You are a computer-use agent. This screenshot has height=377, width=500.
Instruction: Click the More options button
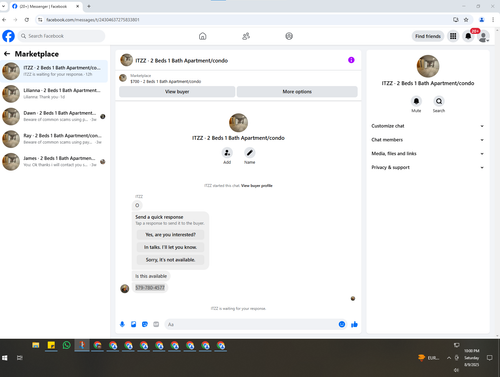tap(297, 92)
